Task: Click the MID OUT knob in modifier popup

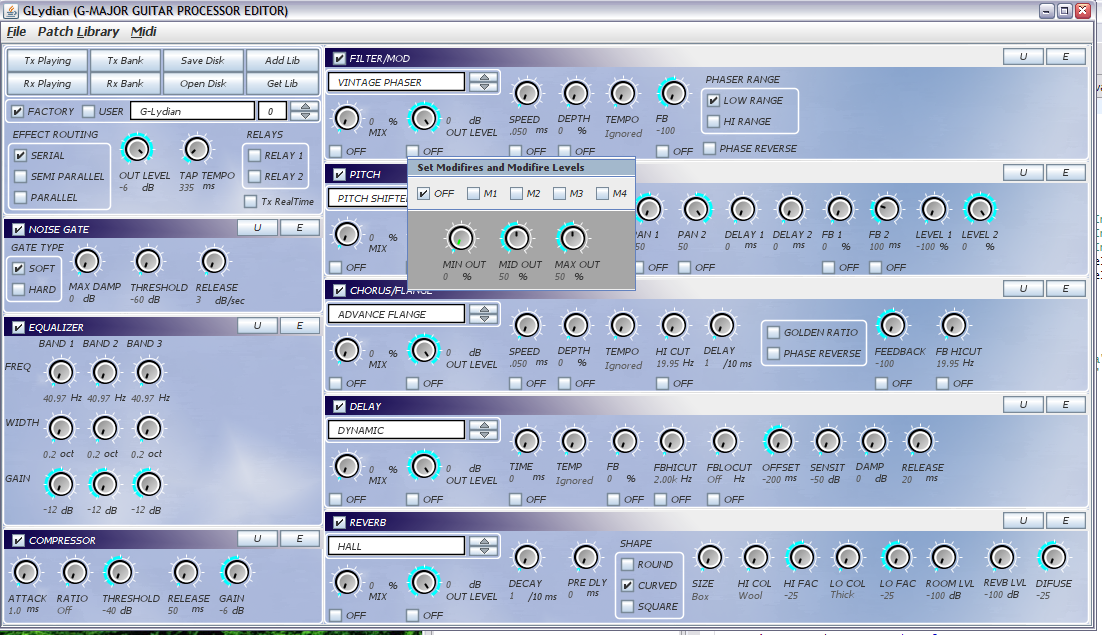Action: (x=517, y=239)
